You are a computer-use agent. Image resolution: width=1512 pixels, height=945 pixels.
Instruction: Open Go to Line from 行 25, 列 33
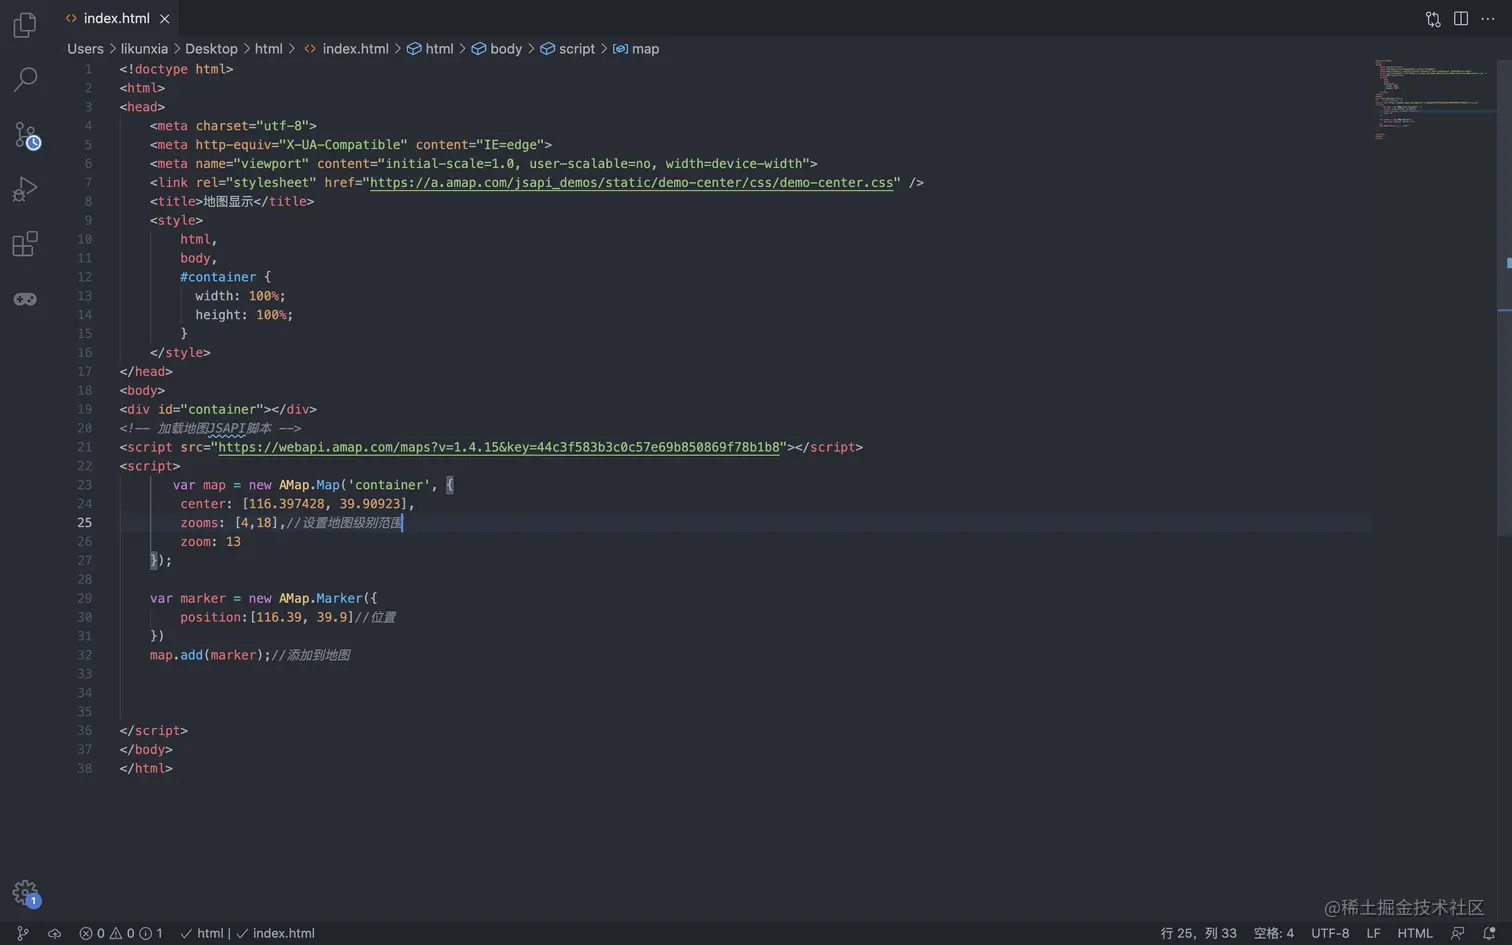click(1198, 933)
